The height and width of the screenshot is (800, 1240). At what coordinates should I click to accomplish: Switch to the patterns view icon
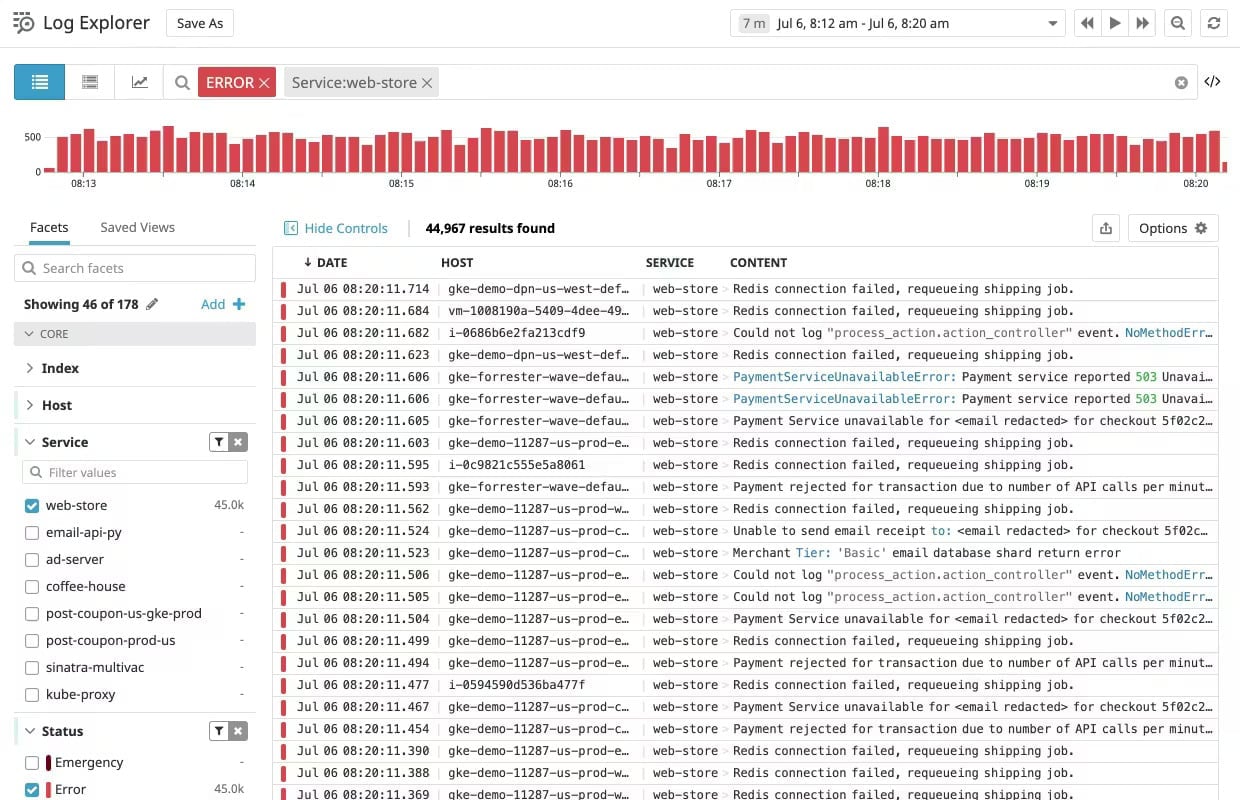tap(90, 82)
